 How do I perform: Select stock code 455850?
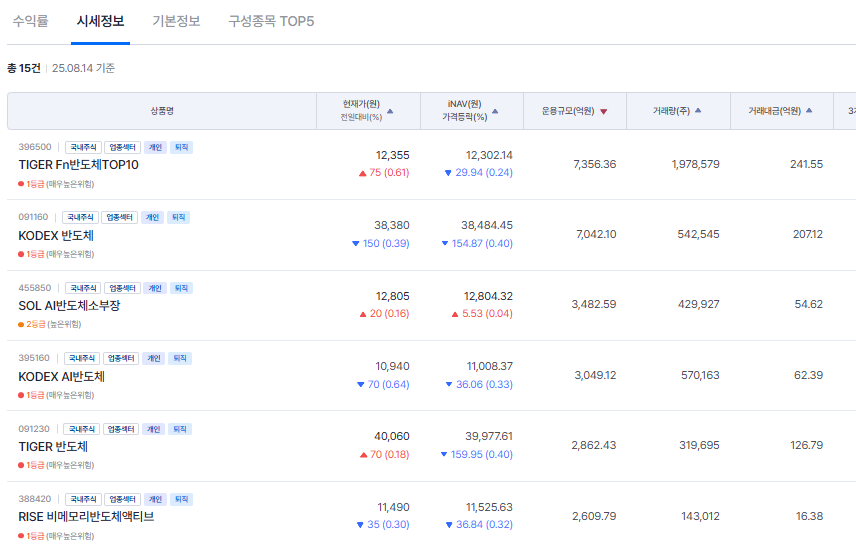[35, 288]
